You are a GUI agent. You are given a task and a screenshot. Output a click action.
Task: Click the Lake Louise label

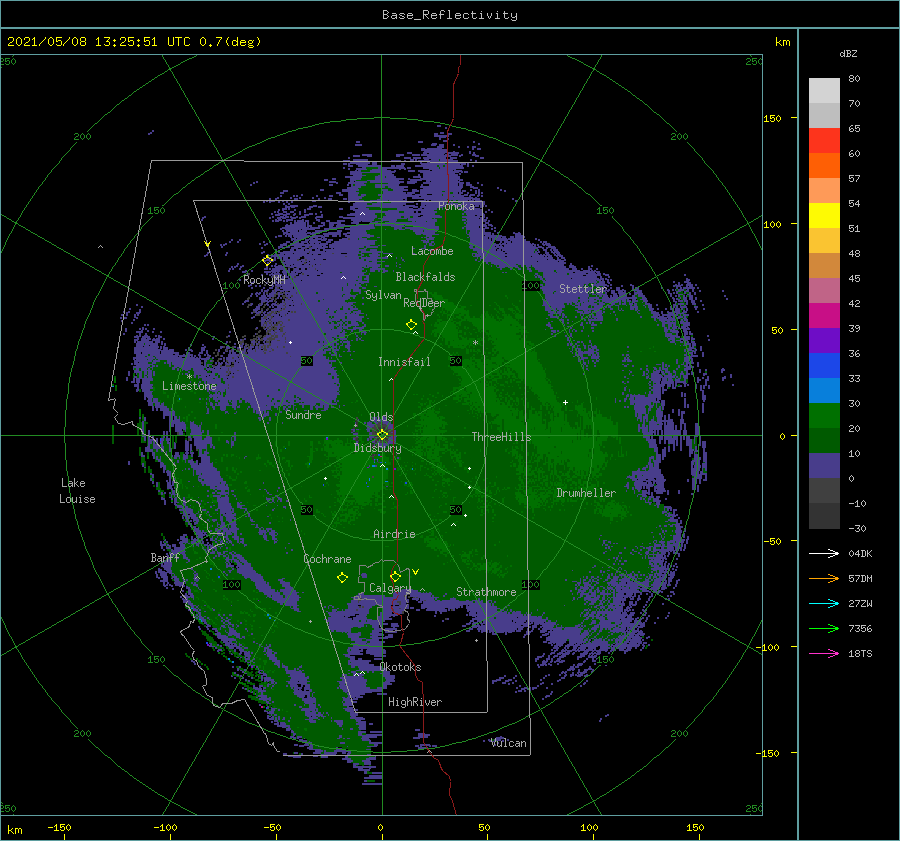pos(77,491)
